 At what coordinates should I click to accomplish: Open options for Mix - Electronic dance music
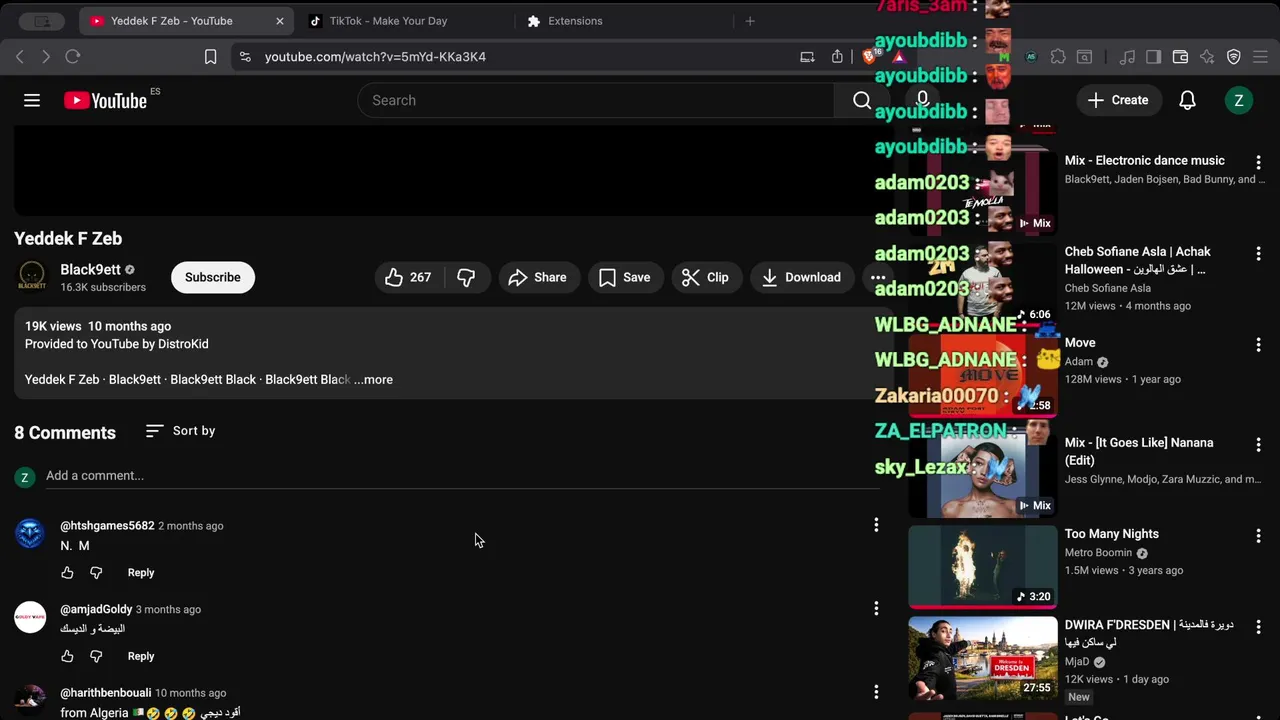point(1258,162)
